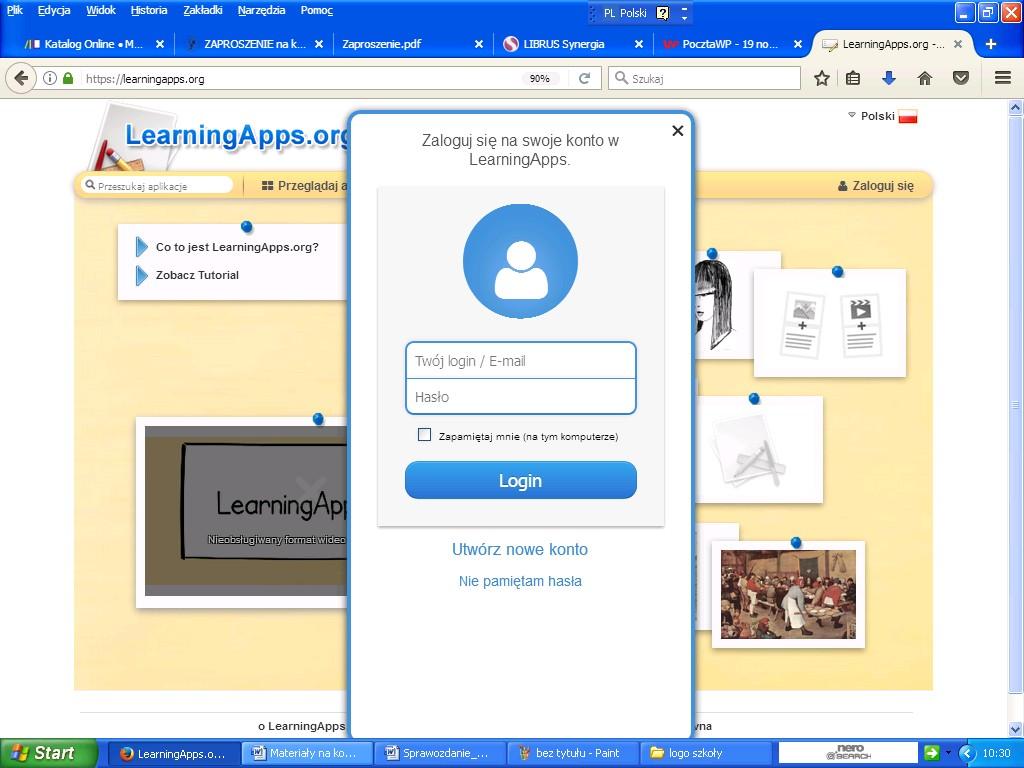Open the Firefox hamburger menu
Screen dimensions: 1024x768
coord(1003,78)
